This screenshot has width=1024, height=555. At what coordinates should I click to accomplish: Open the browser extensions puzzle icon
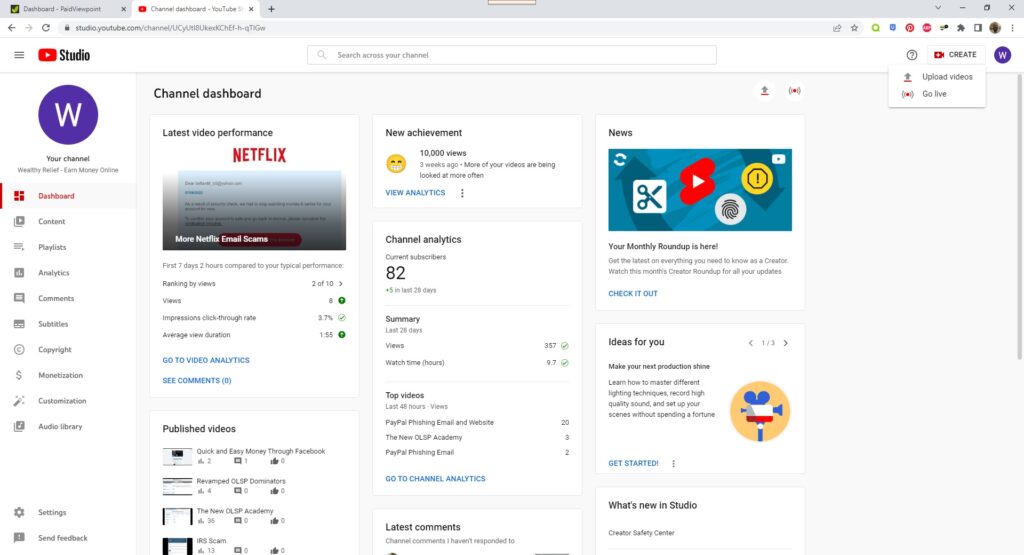[961, 28]
